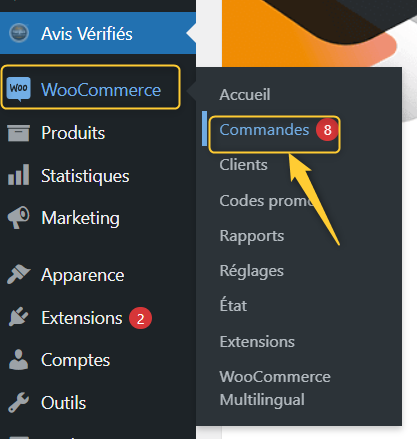The image size is (417, 439).
Task: Select the Produits archive box icon
Action: click(19, 133)
